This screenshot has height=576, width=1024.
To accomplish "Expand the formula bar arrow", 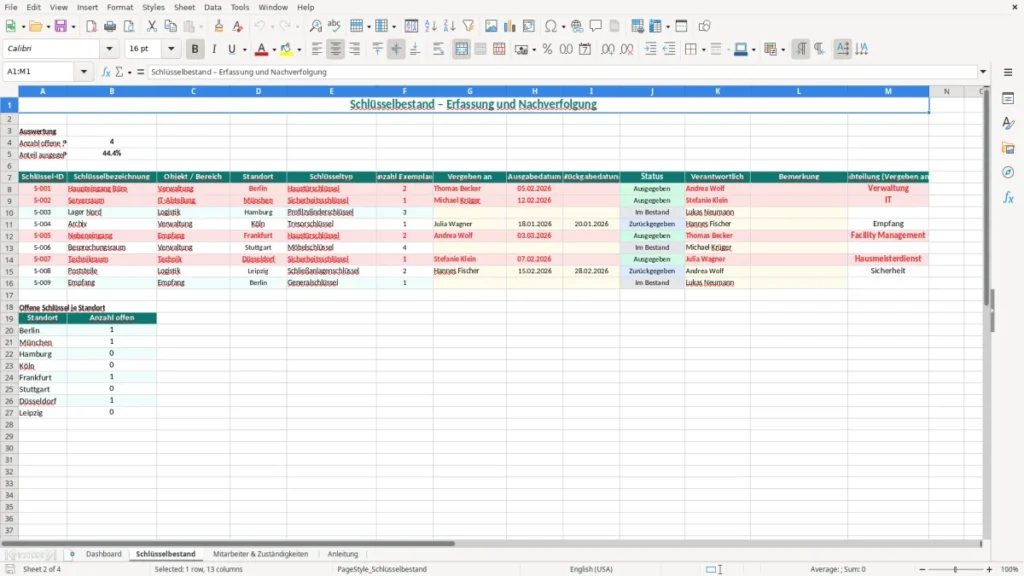I will pyautogui.click(x=983, y=72).
